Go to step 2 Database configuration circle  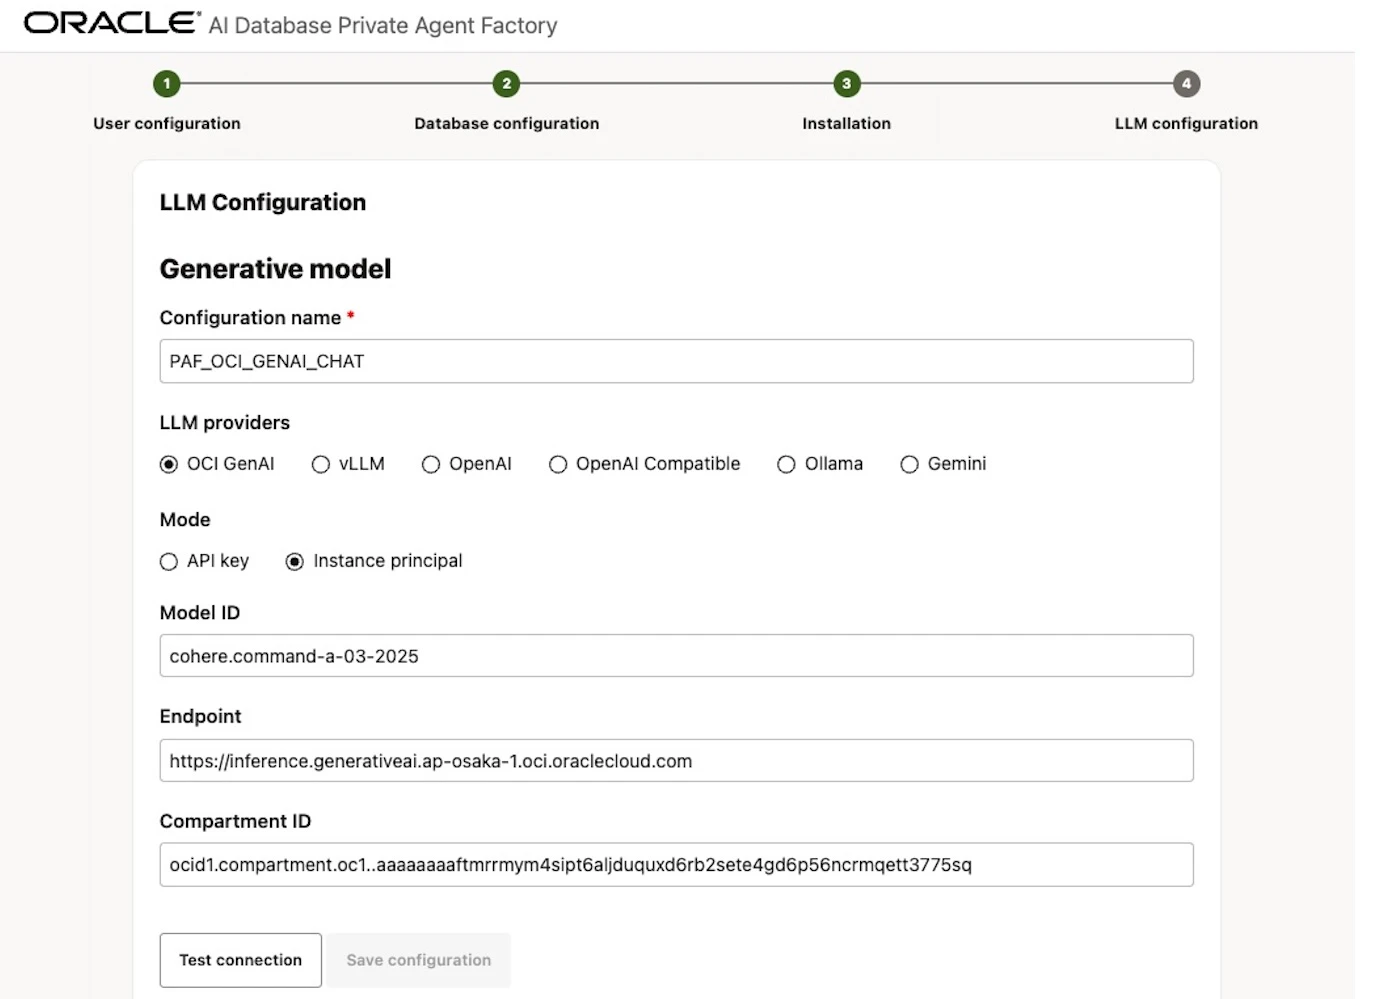507,84
